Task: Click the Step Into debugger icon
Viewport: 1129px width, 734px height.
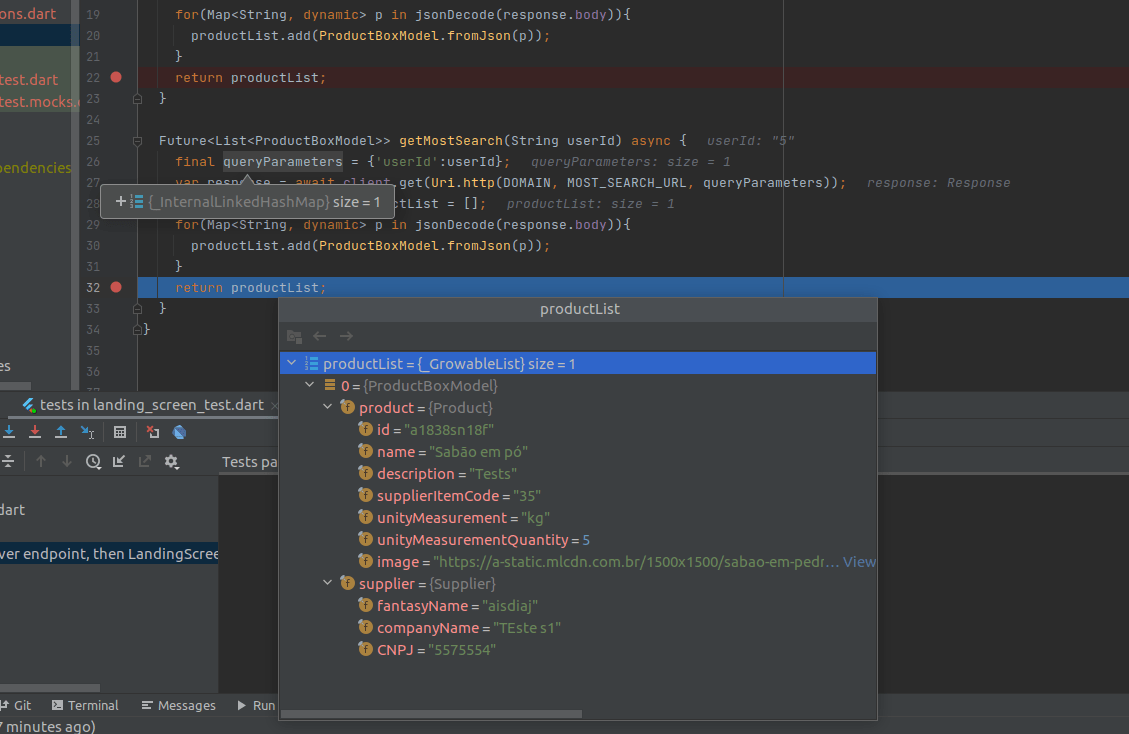Action: coord(9,431)
